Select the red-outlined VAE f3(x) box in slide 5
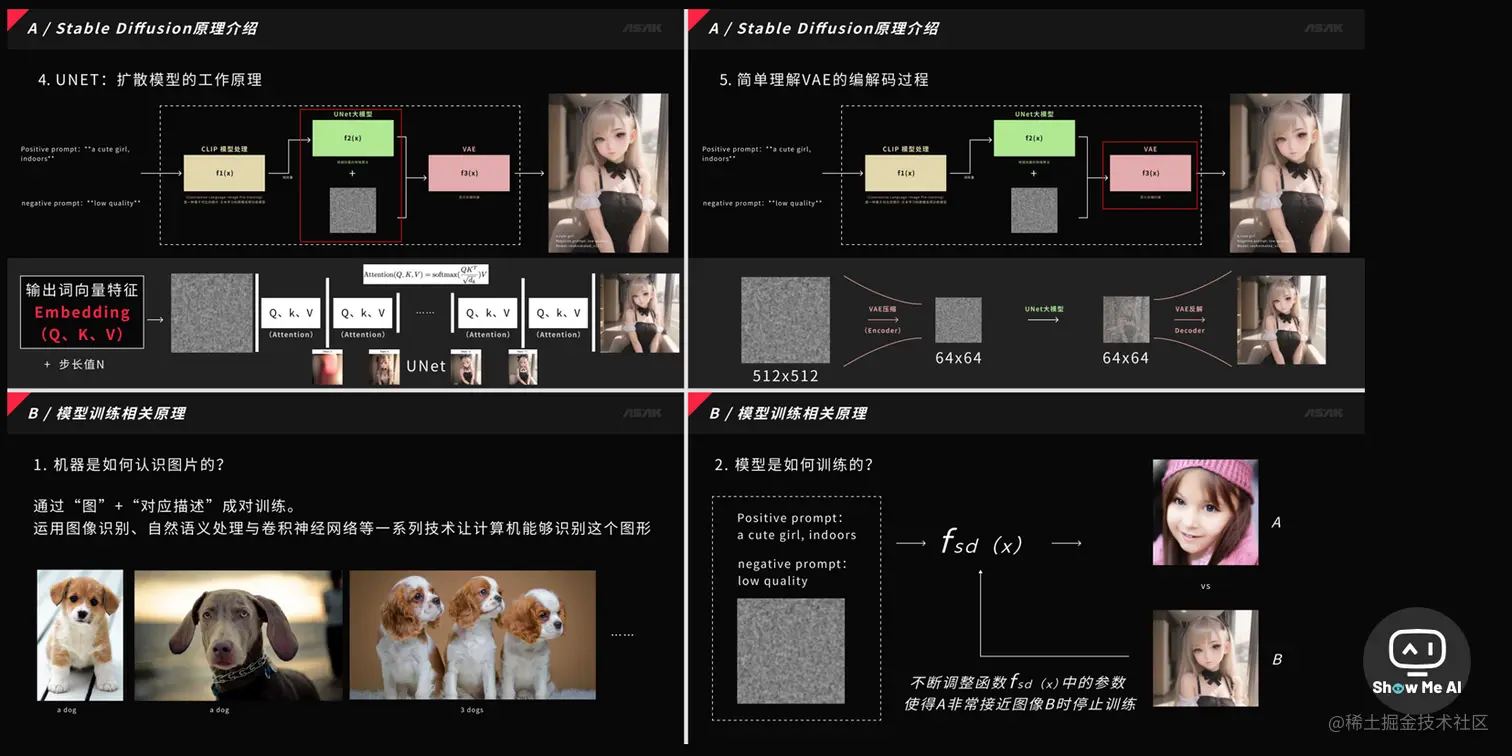The height and width of the screenshot is (756, 1512). tap(1150, 175)
